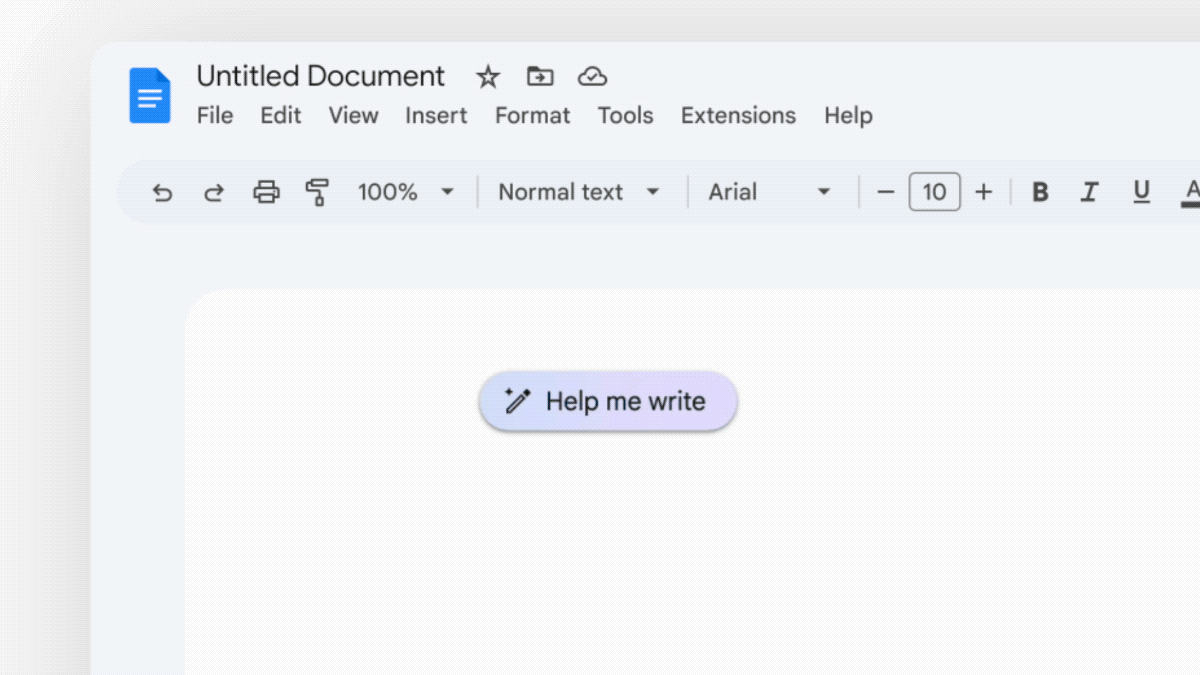Redo the last action
The height and width of the screenshot is (675, 1200).
pyautogui.click(x=213, y=191)
